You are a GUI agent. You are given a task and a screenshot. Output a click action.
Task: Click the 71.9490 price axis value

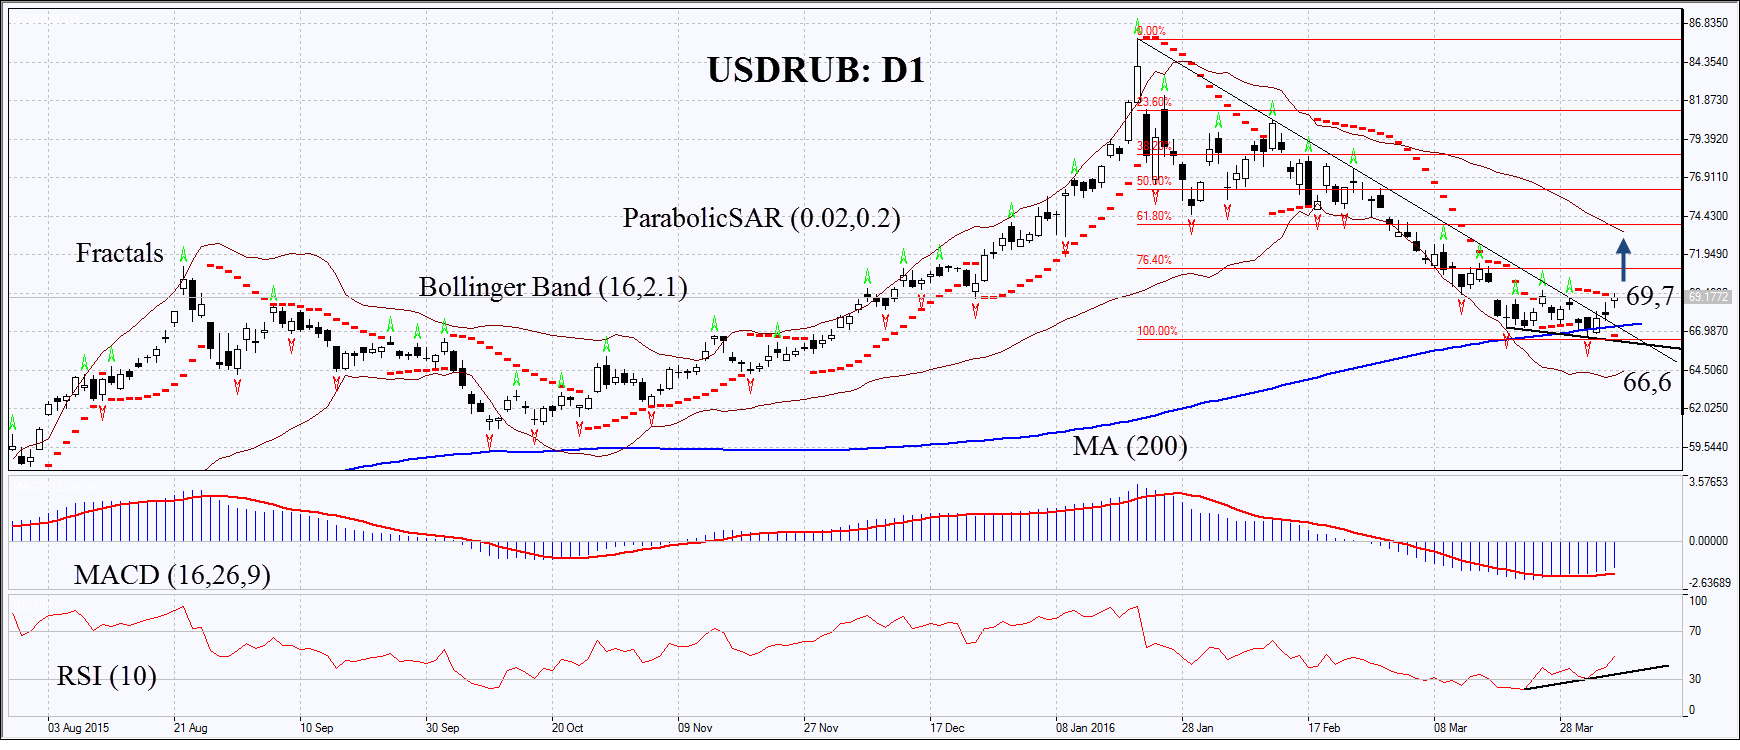tap(1708, 254)
